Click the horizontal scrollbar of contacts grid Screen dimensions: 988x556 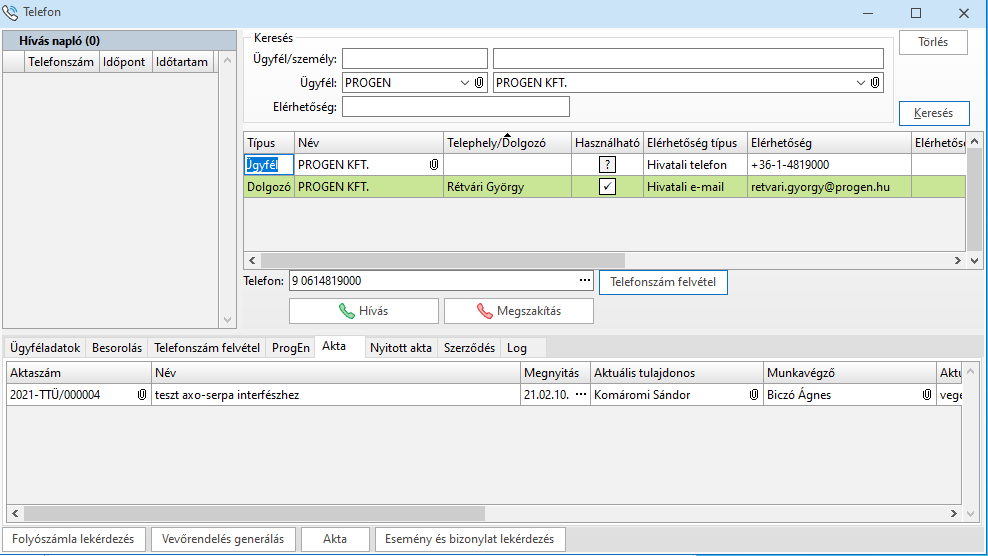[442, 260]
